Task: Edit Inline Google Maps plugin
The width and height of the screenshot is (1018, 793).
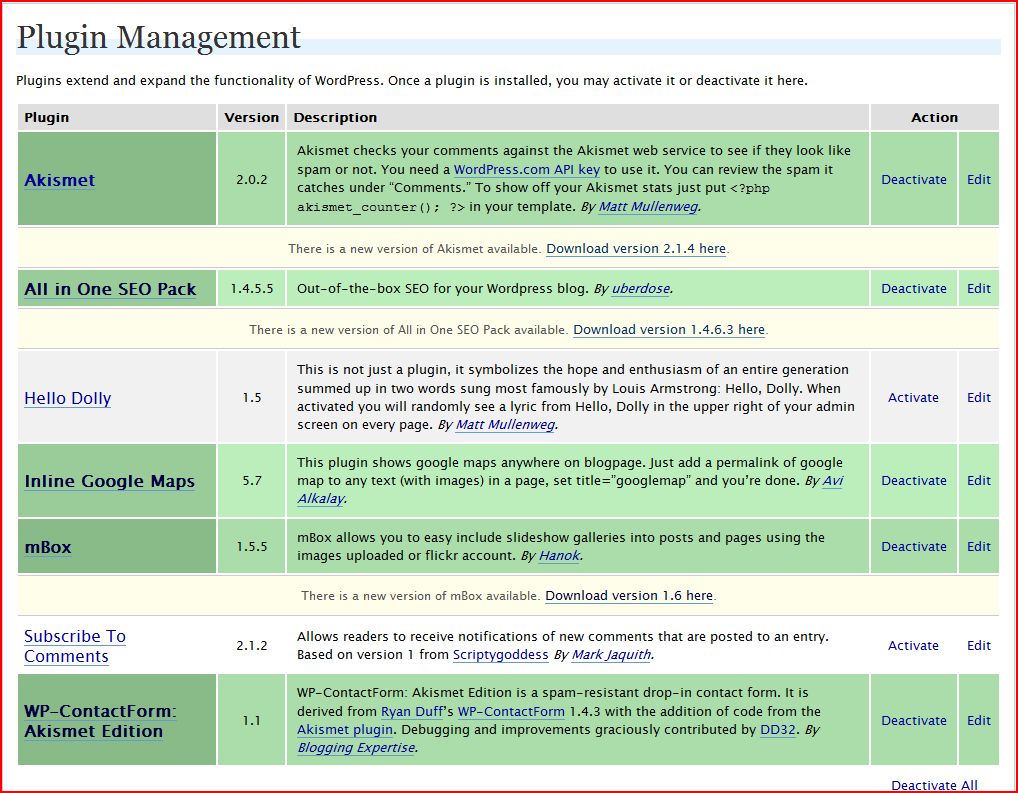Action: pos(978,481)
